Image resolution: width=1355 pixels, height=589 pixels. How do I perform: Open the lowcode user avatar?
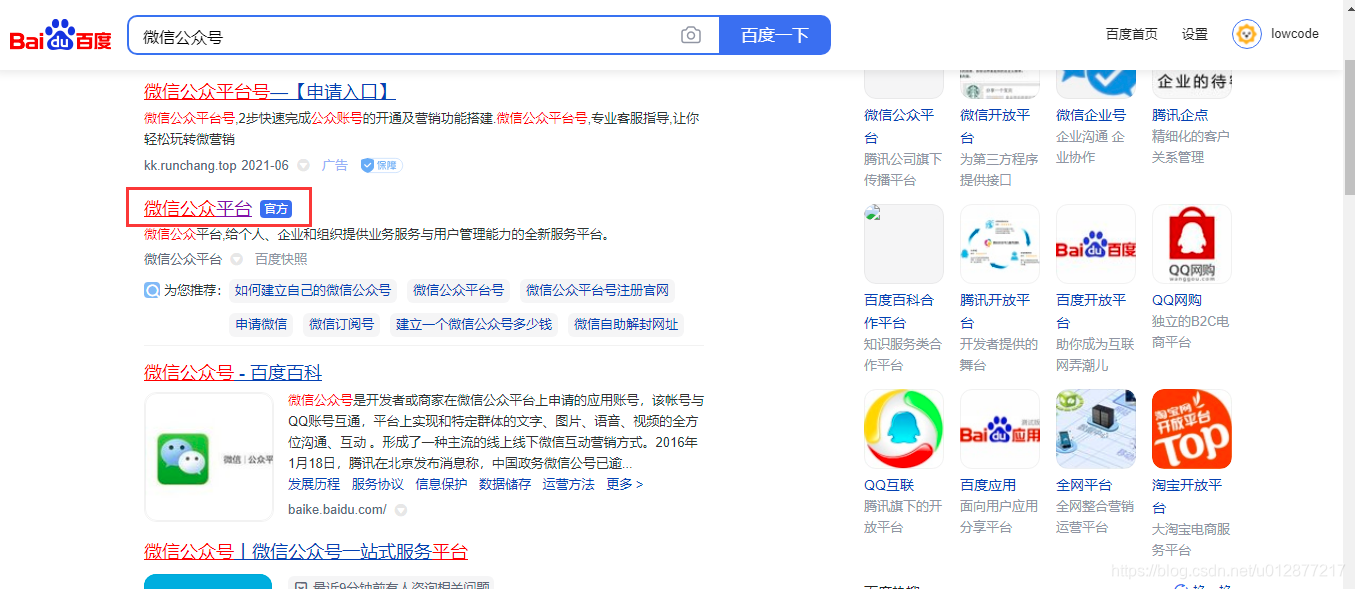(x=1246, y=33)
